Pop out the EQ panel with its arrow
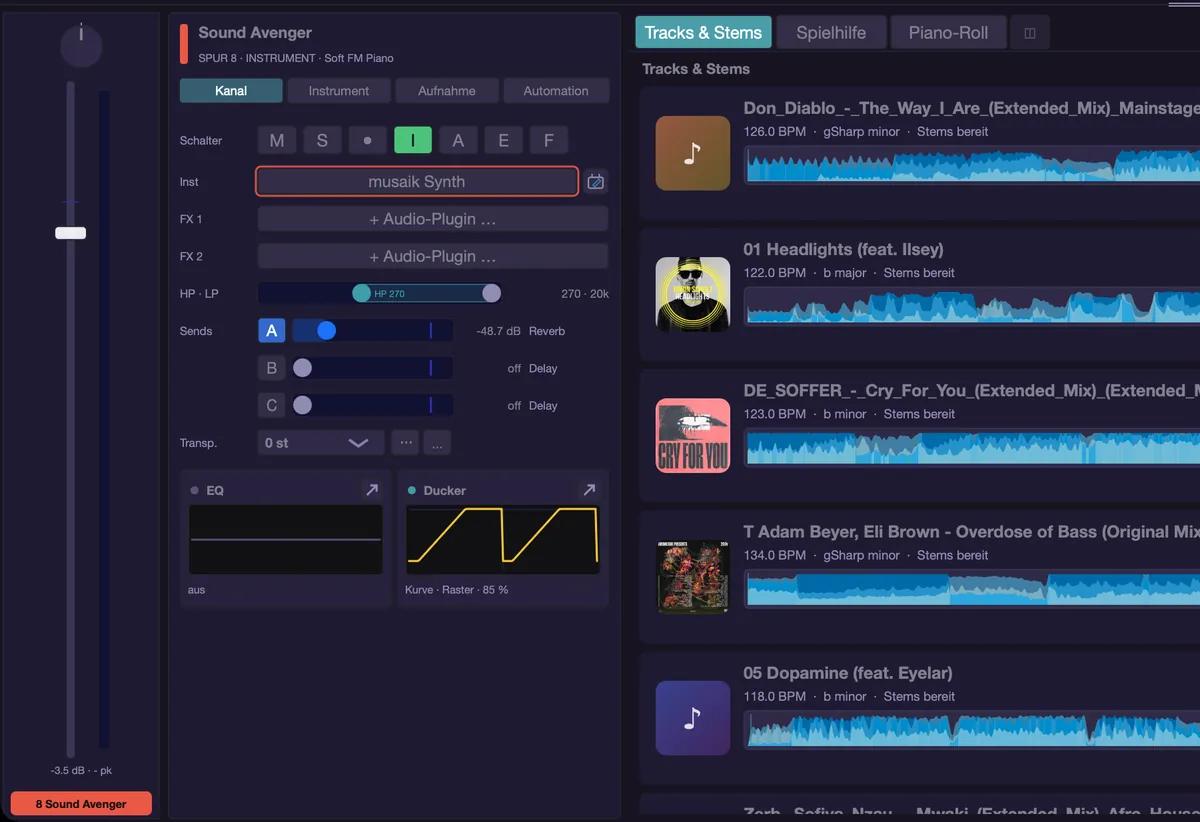Image resolution: width=1200 pixels, height=822 pixels. [372, 490]
